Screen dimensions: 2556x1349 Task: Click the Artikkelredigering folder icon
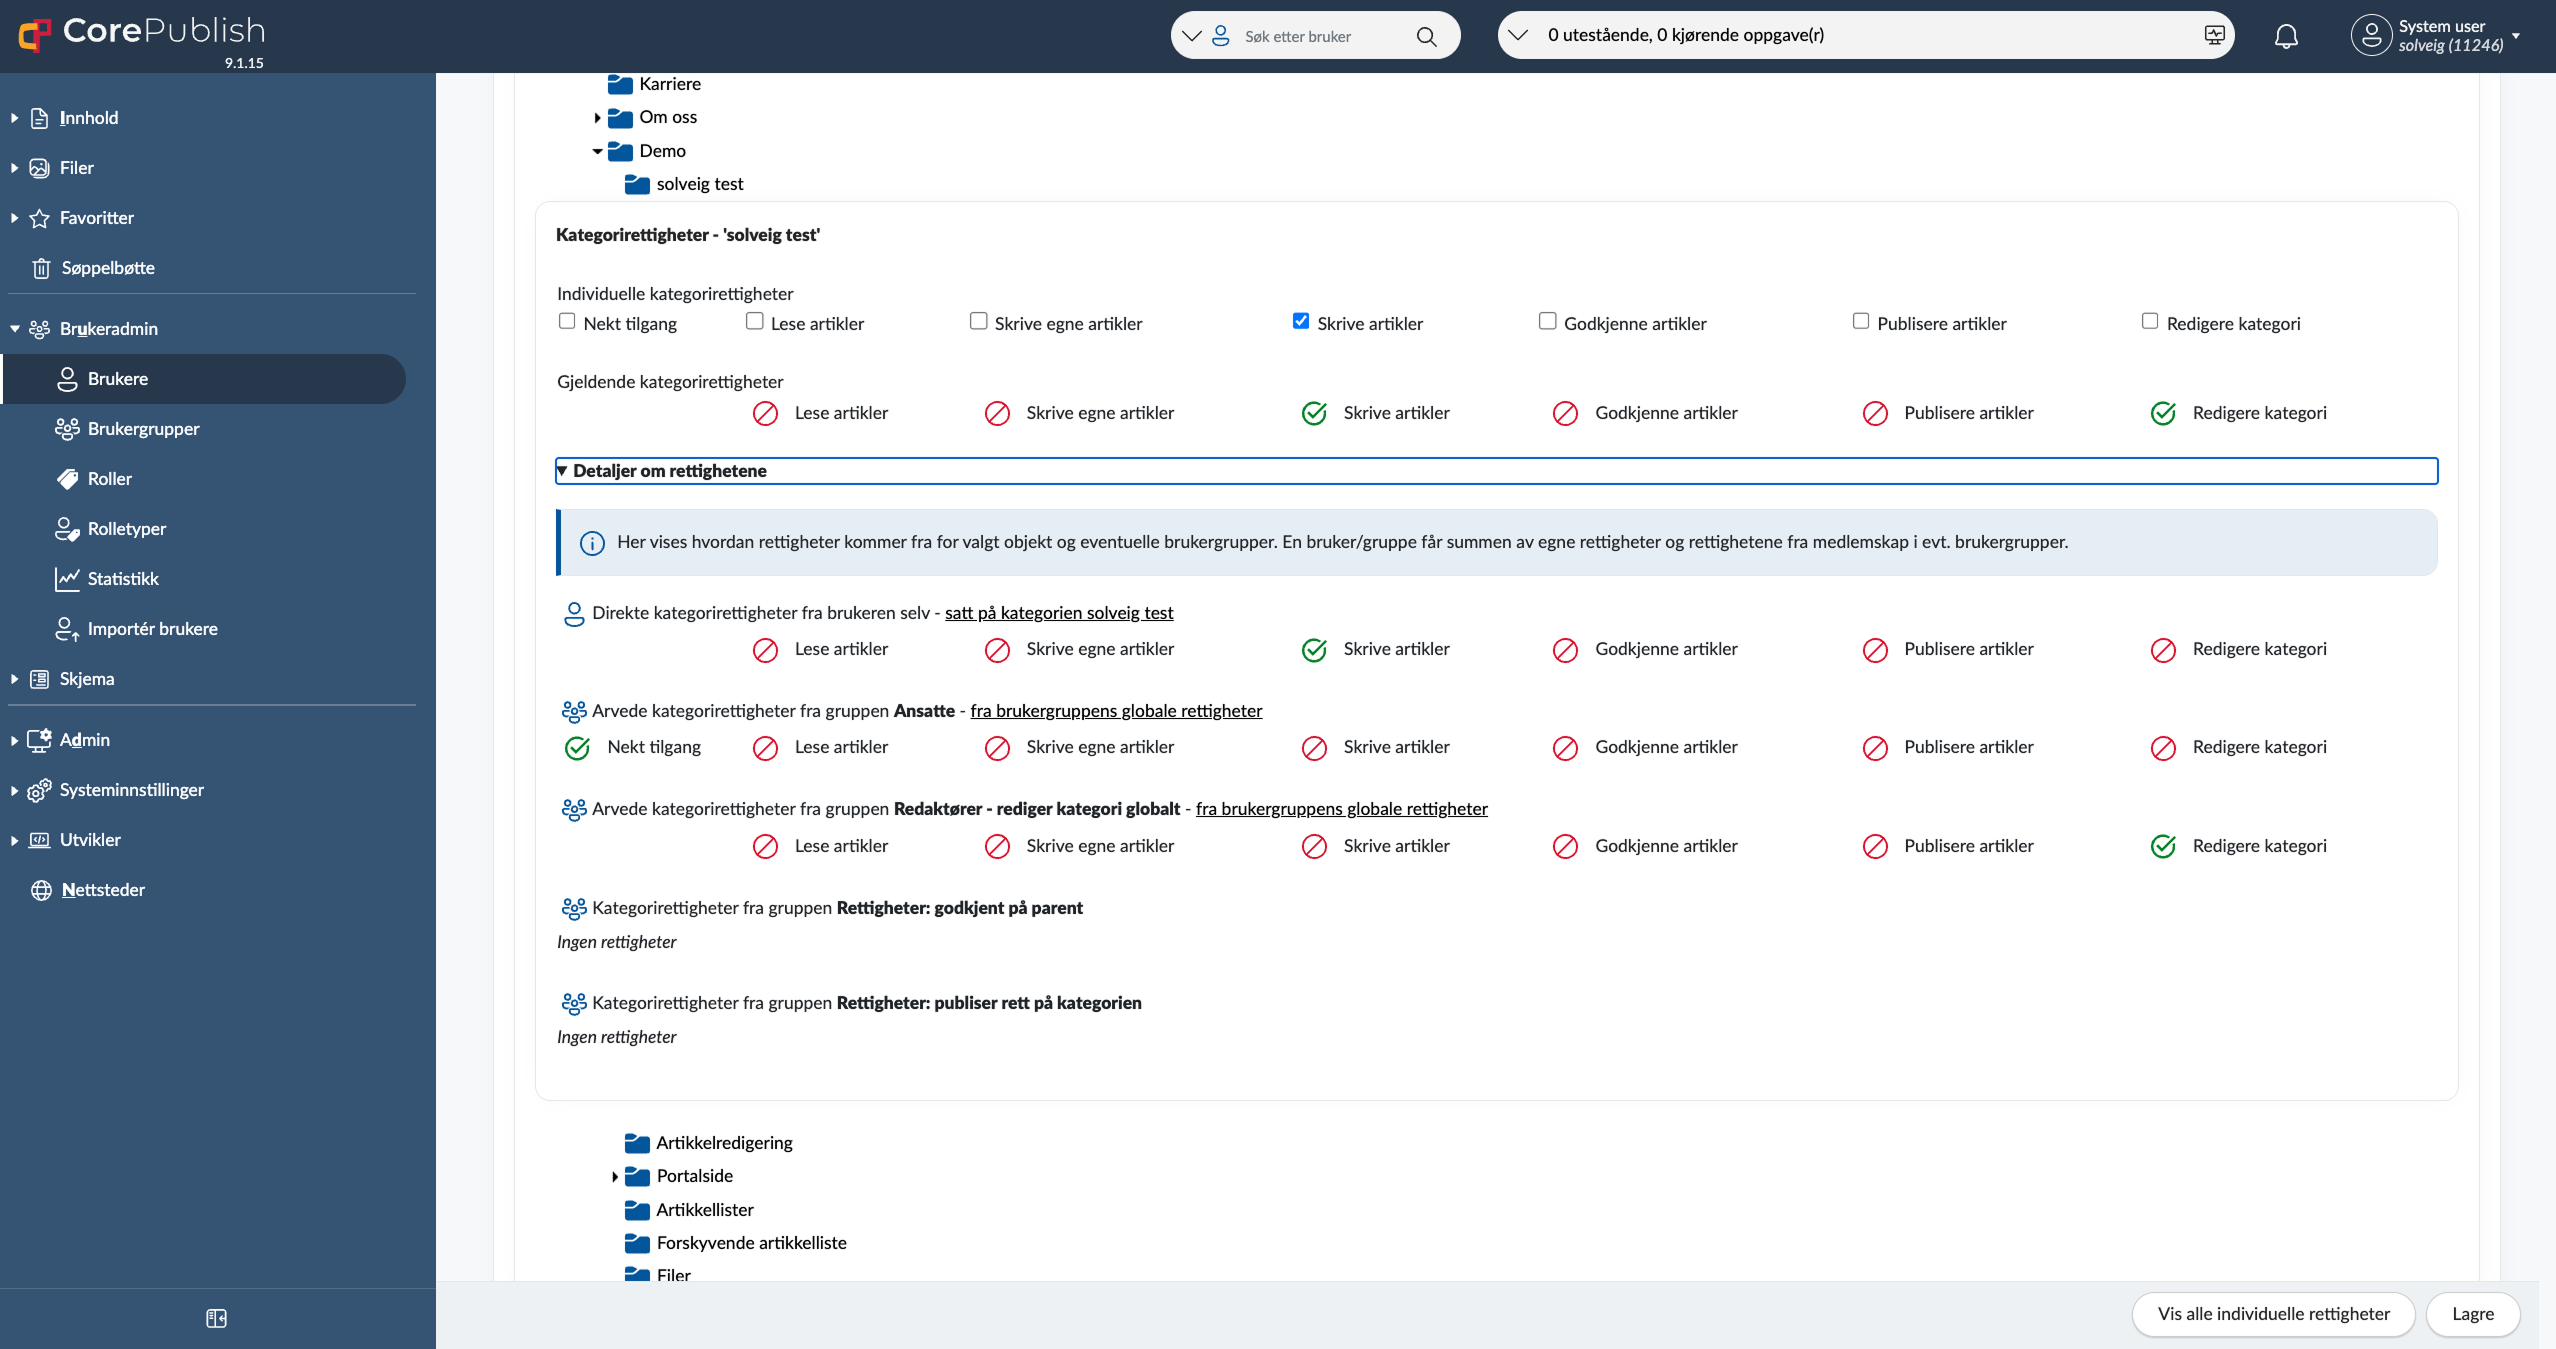click(x=637, y=1143)
